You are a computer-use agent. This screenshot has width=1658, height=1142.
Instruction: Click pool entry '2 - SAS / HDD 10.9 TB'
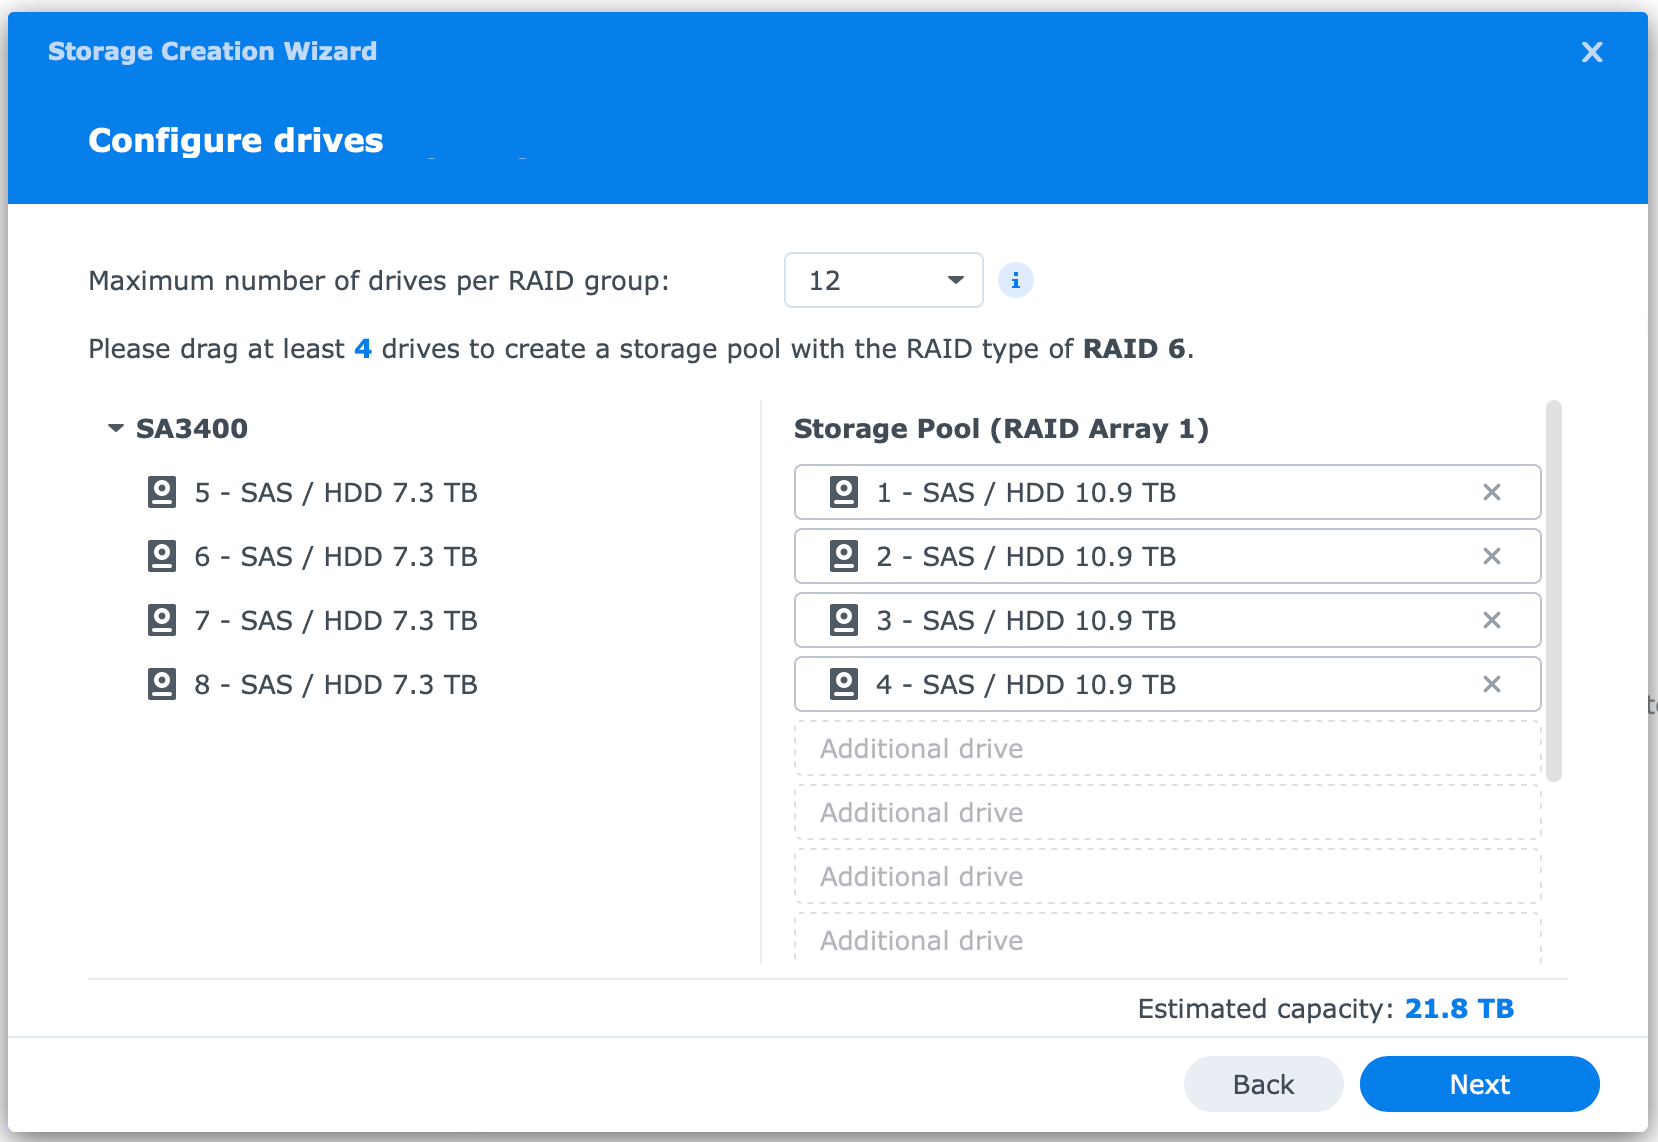[x=1167, y=556]
